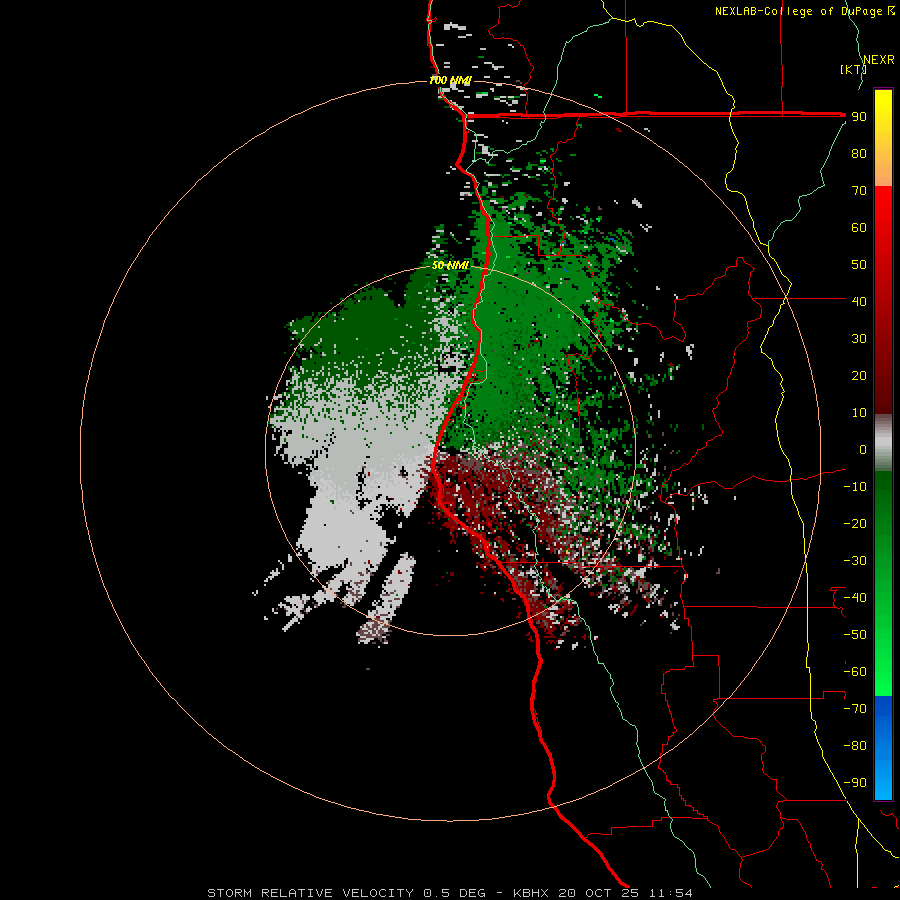Click the 0 value on the velocity scale
This screenshot has height=900, width=900.
(863, 450)
